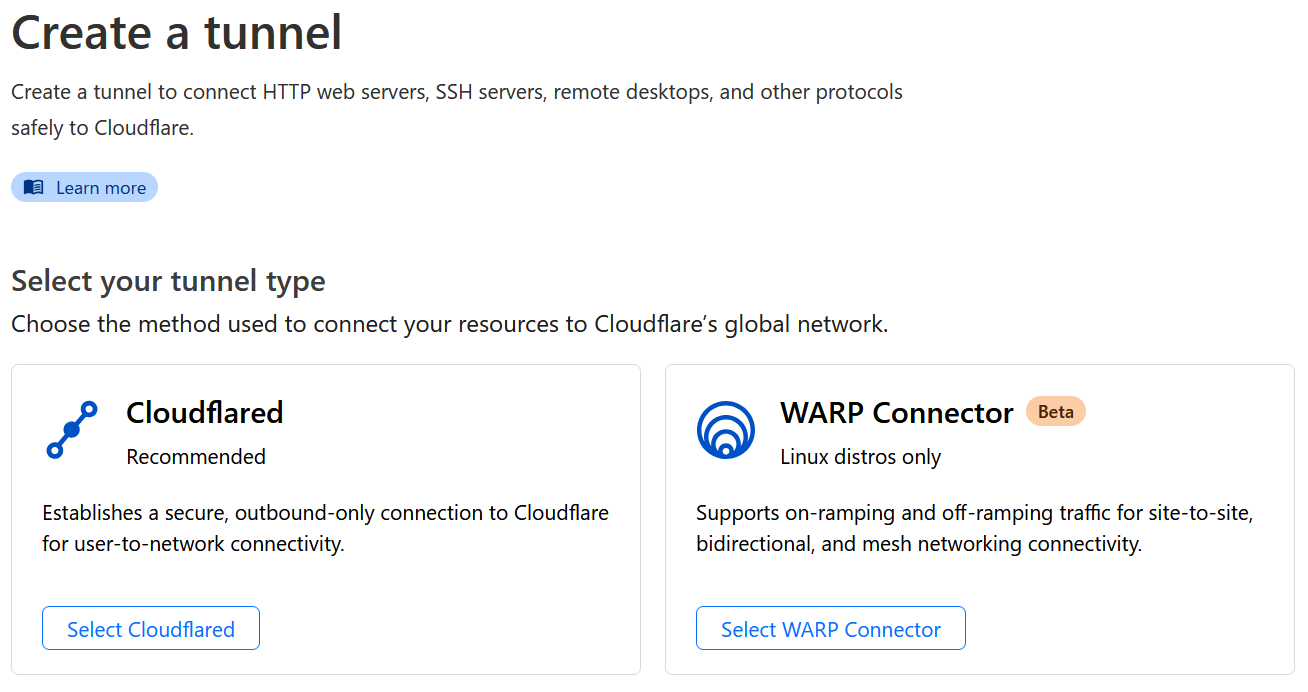This screenshot has height=692, width=1308.
Task: Click the open-book documentation glyph
Action: (33, 187)
